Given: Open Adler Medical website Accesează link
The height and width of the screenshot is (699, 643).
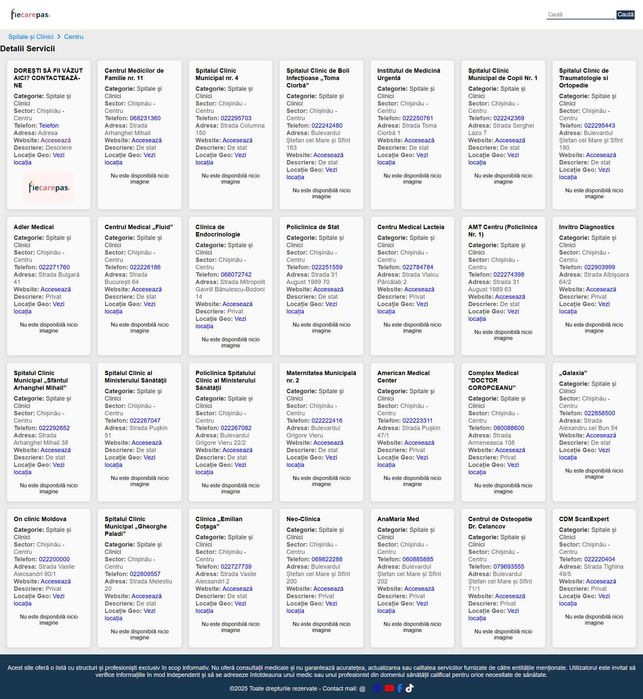Looking at the screenshot, I should [56, 289].
